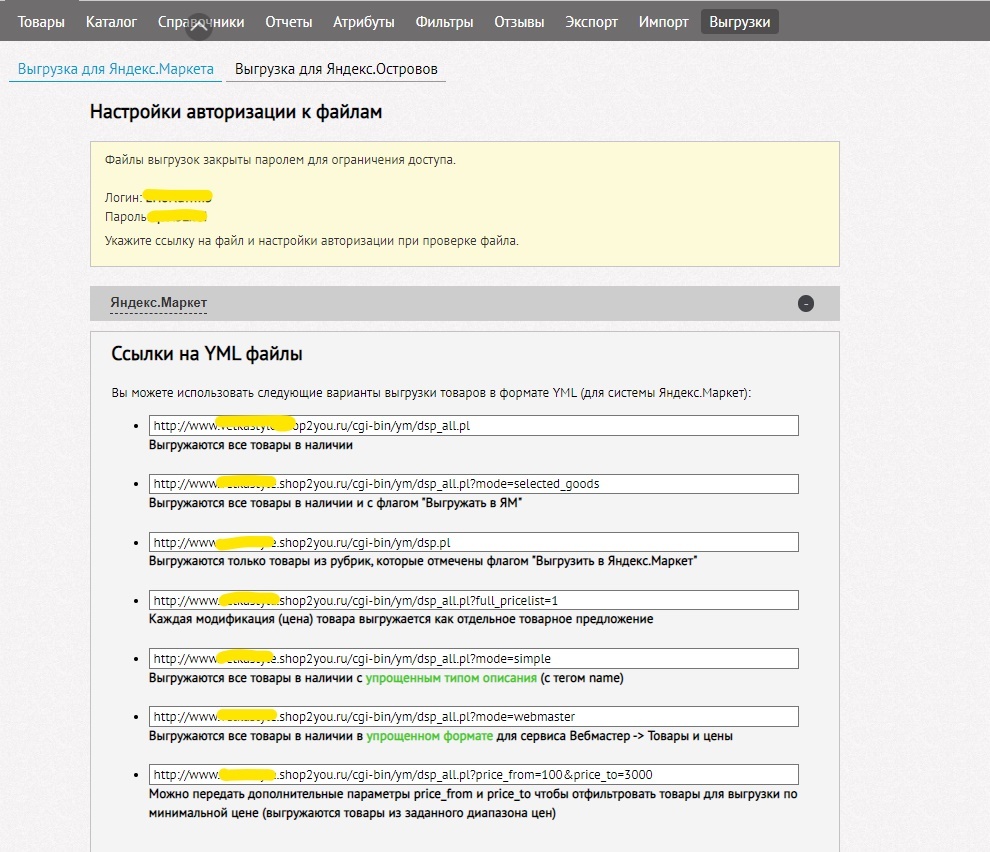Image resolution: width=990 pixels, height=852 pixels.
Task: Open the Каталог menu item
Action: 111,22
